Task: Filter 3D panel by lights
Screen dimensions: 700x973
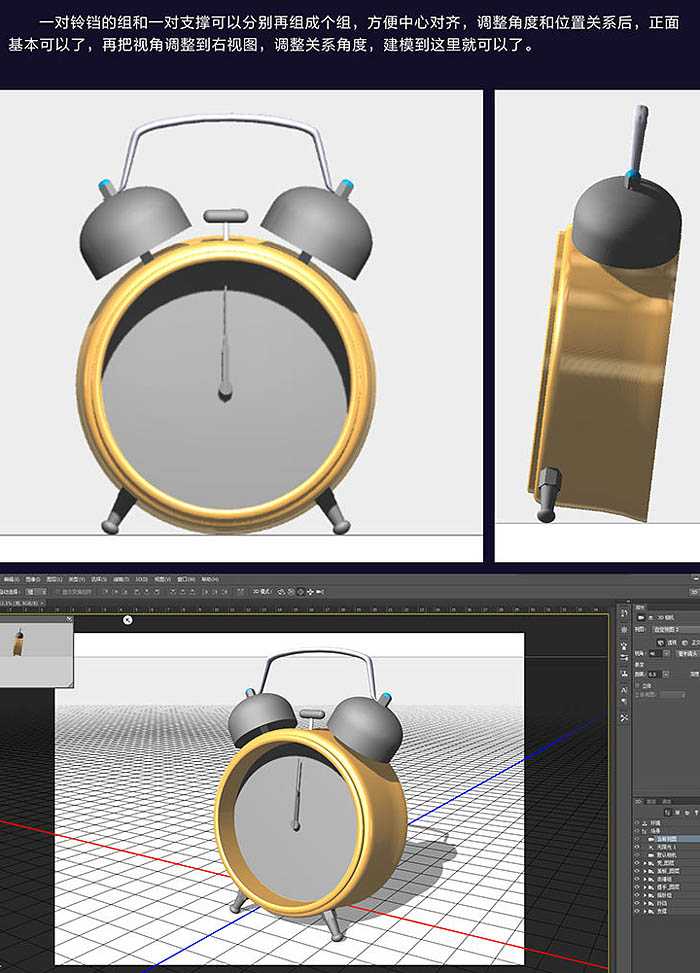Action: (696, 812)
